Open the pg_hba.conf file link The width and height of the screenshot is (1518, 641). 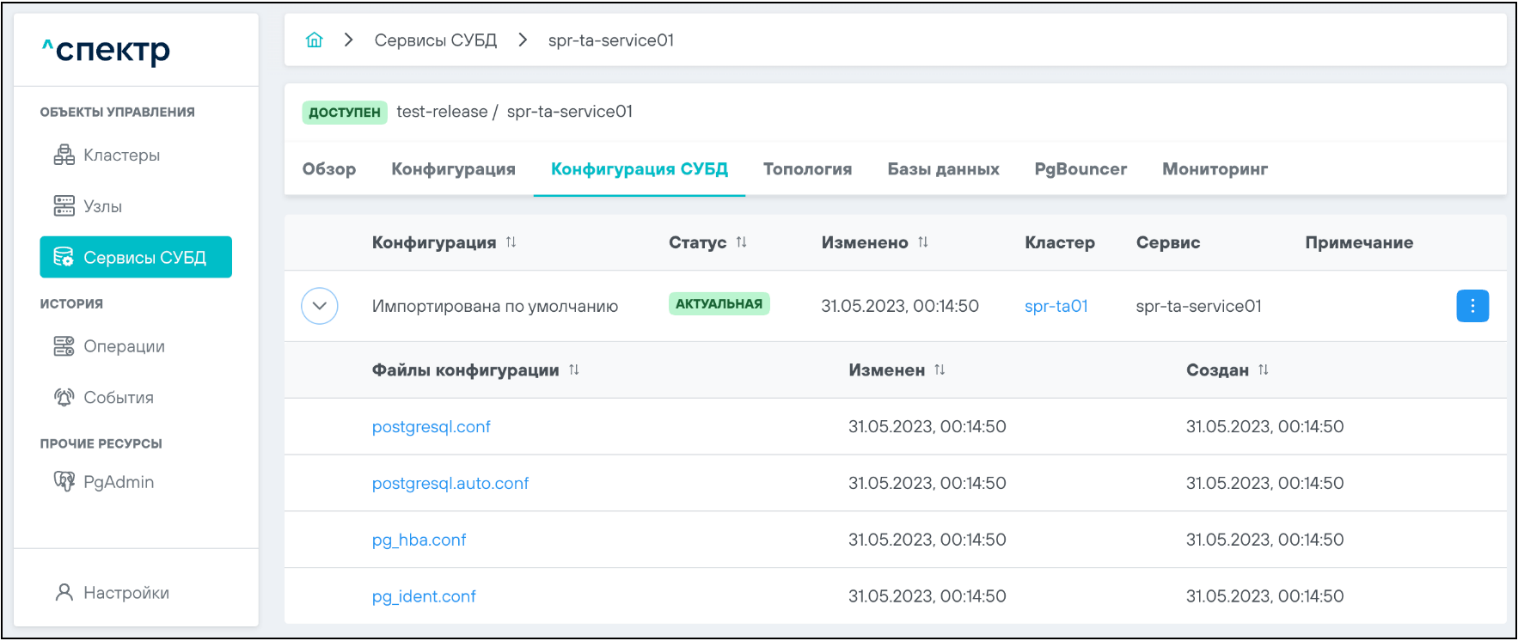click(x=419, y=540)
